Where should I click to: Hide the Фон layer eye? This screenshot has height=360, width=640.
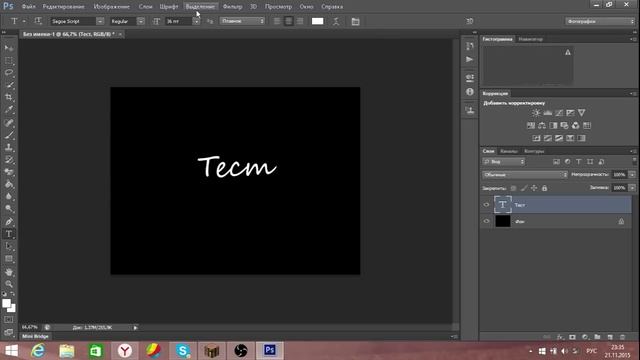pos(486,221)
